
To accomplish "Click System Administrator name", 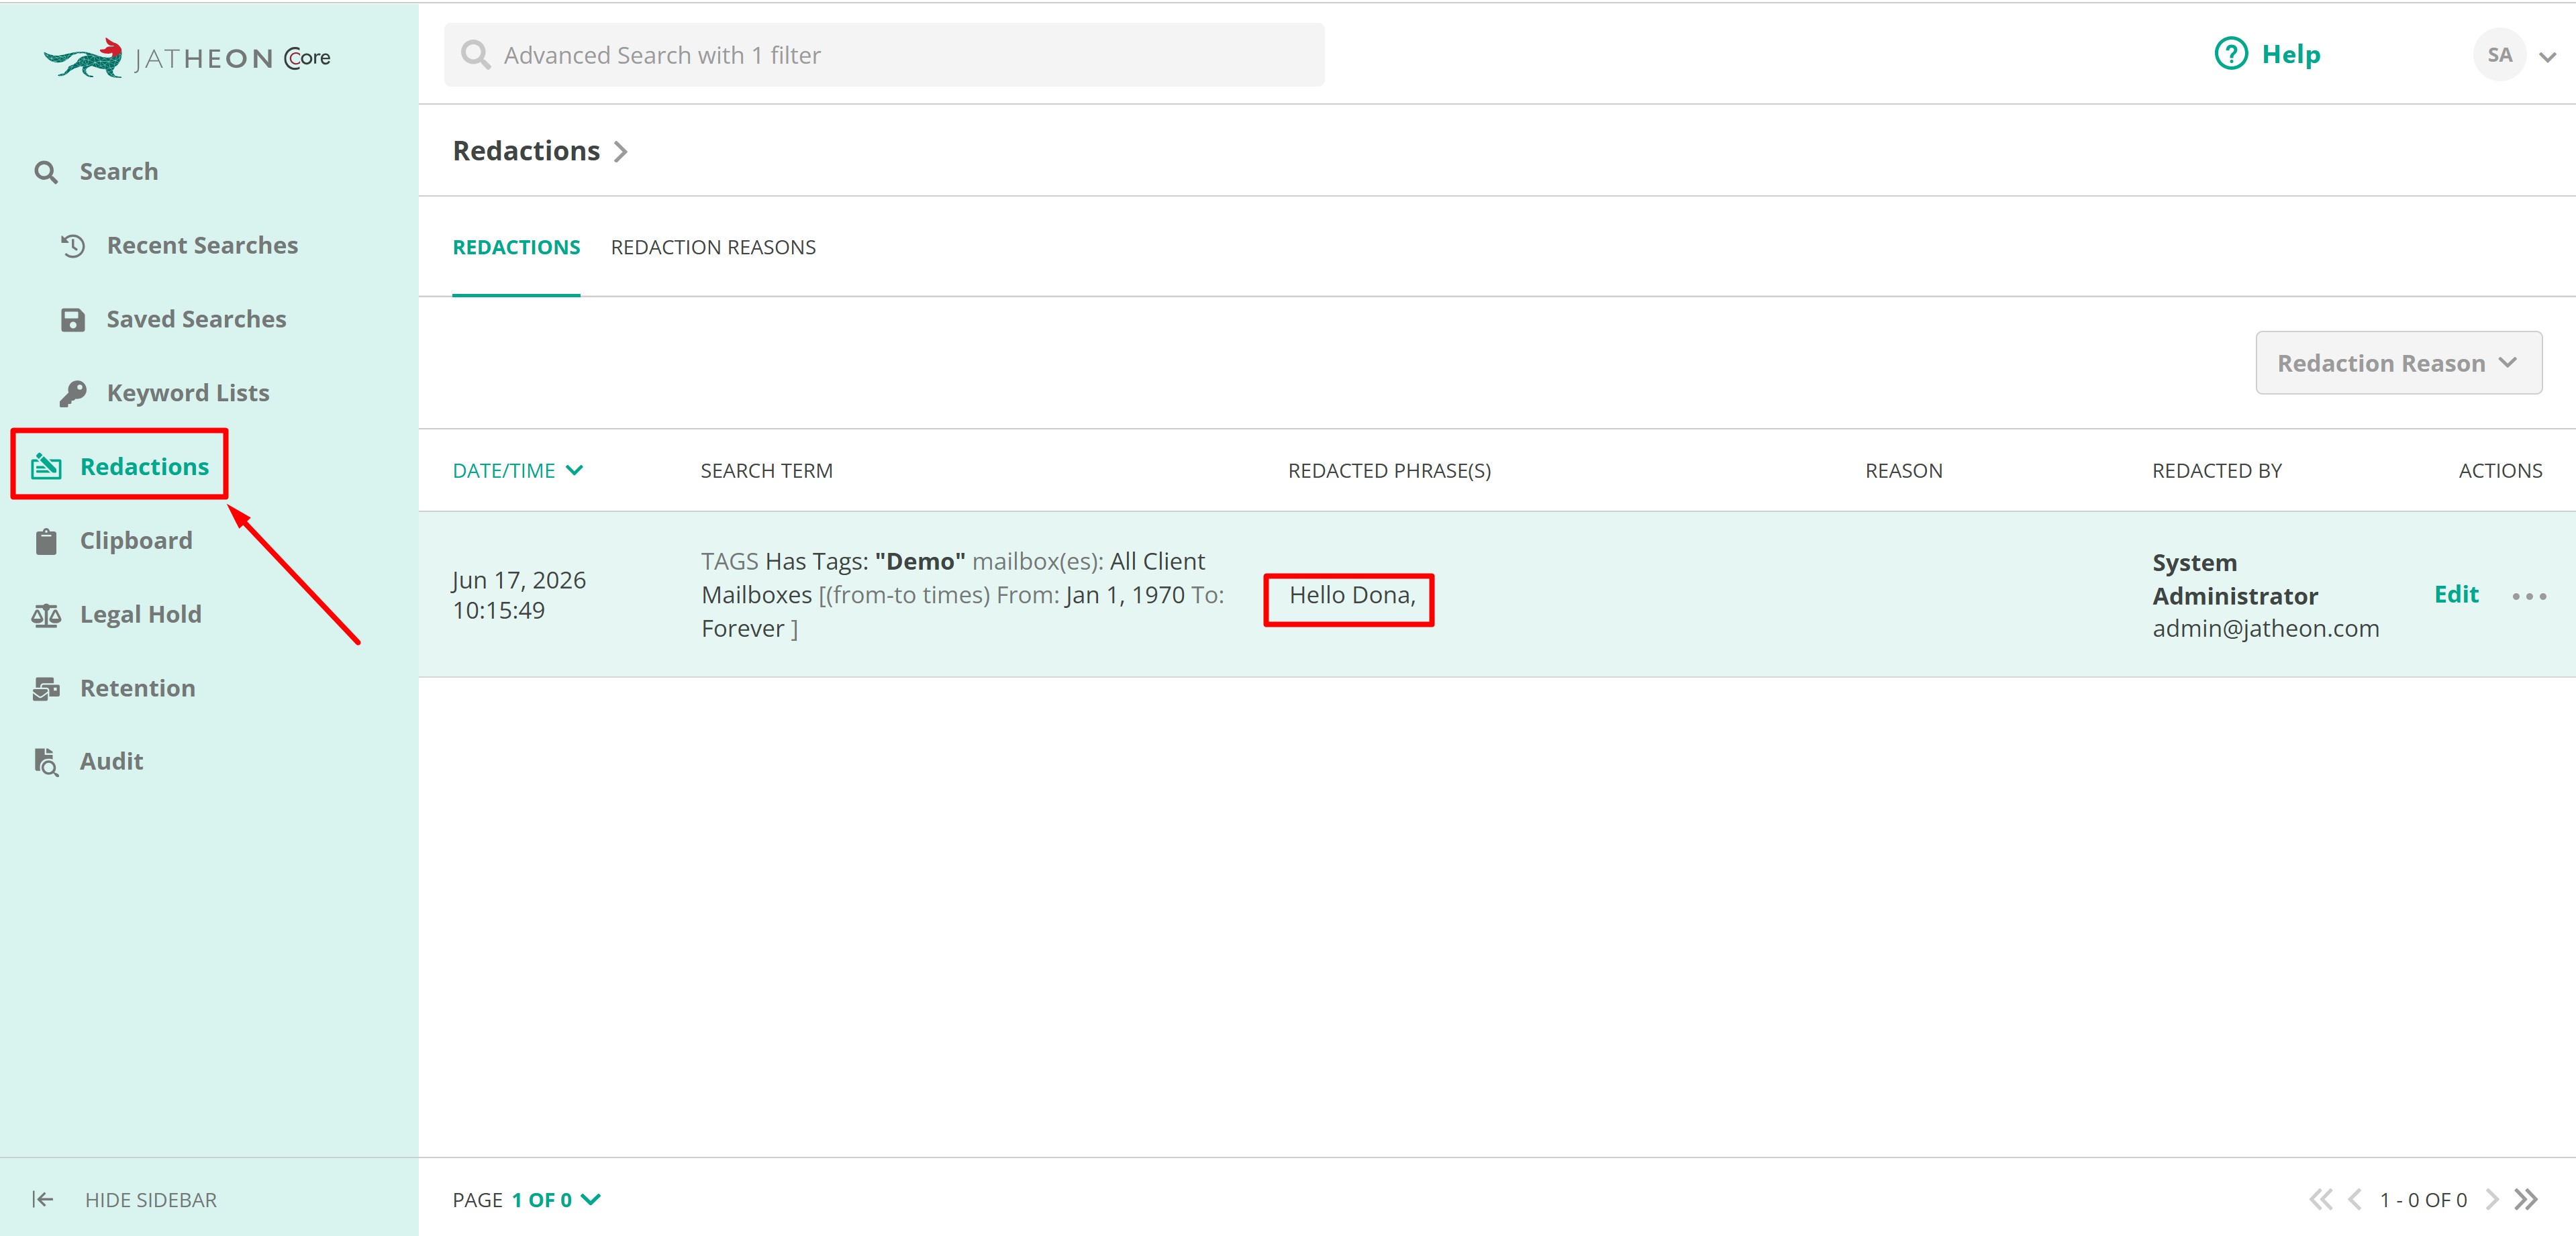I will pyautogui.click(x=2234, y=579).
